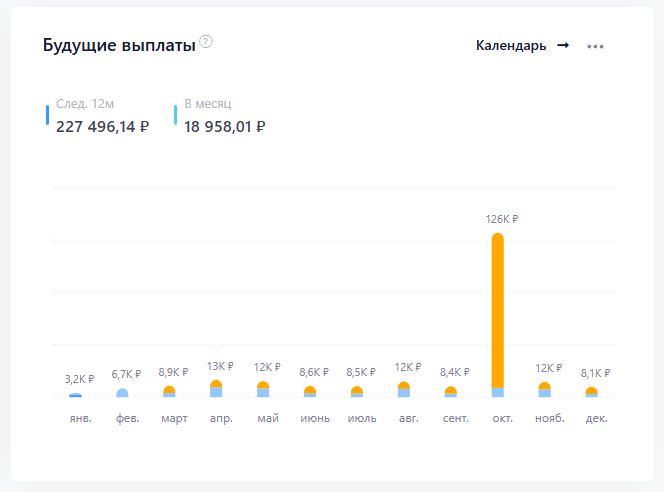Click the март month axis label
Screen dimensions: 664x492
(x=174, y=418)
